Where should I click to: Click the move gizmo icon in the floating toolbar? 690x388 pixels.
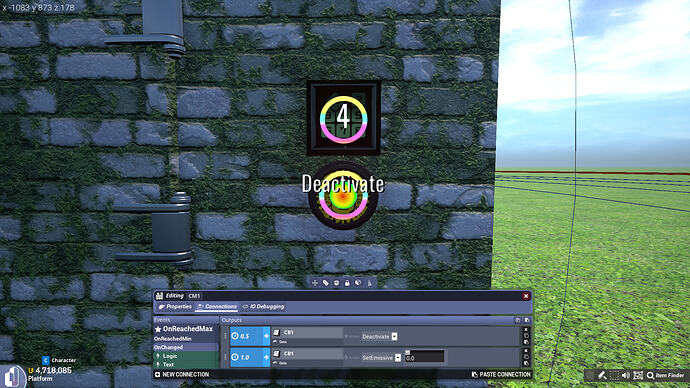(x=315, y=283)
